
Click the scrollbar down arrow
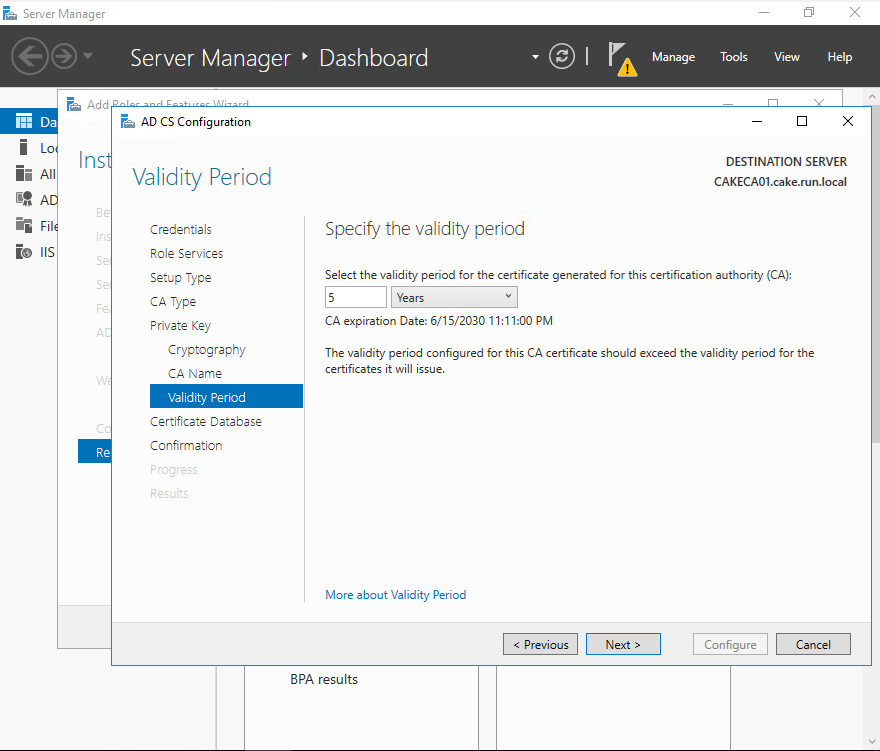click(x=872, y=743)
